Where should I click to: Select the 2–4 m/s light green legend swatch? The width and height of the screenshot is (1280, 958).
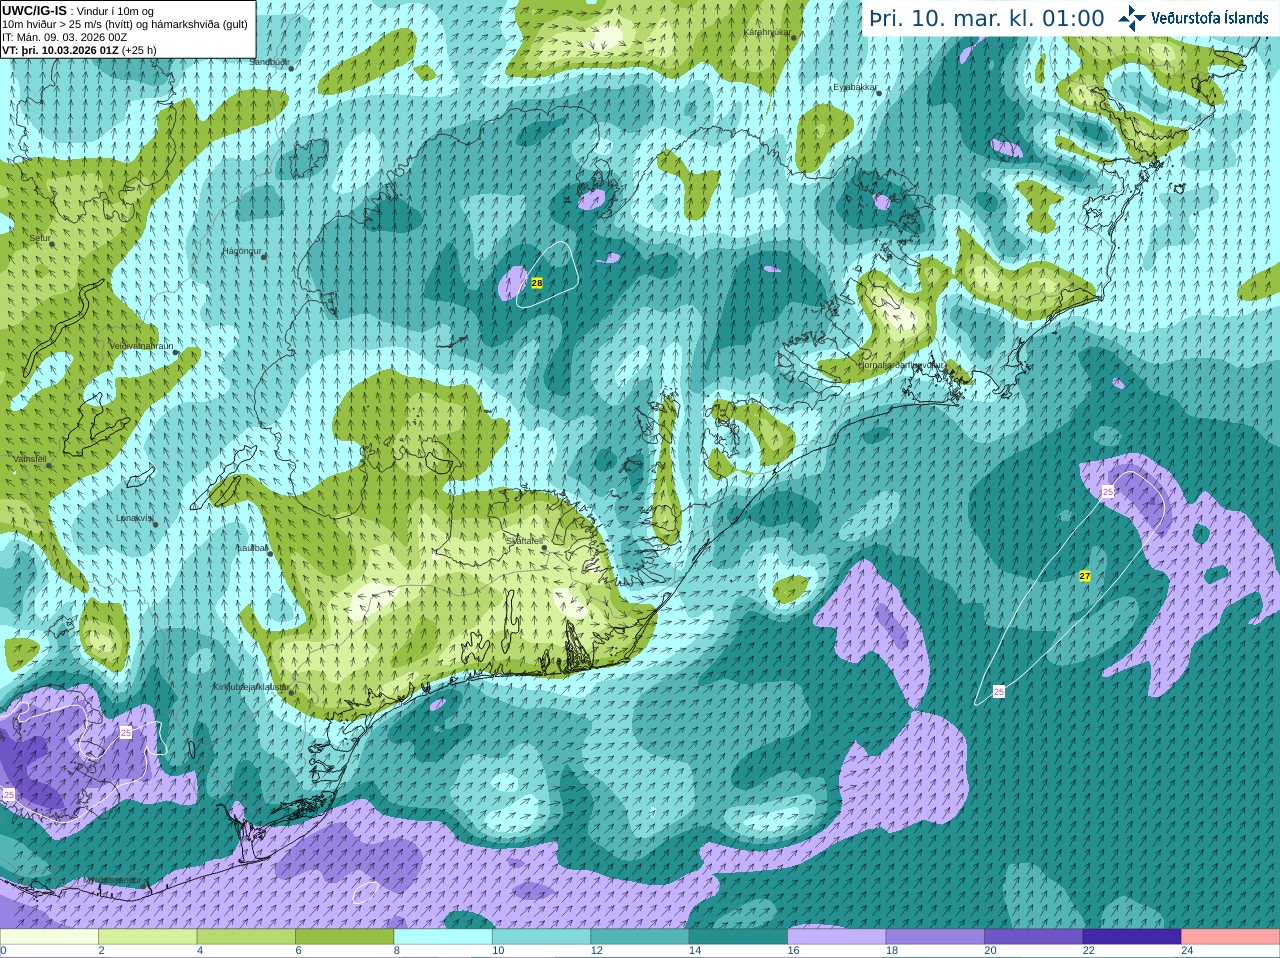pyautogui.click(x=148, y=937)
